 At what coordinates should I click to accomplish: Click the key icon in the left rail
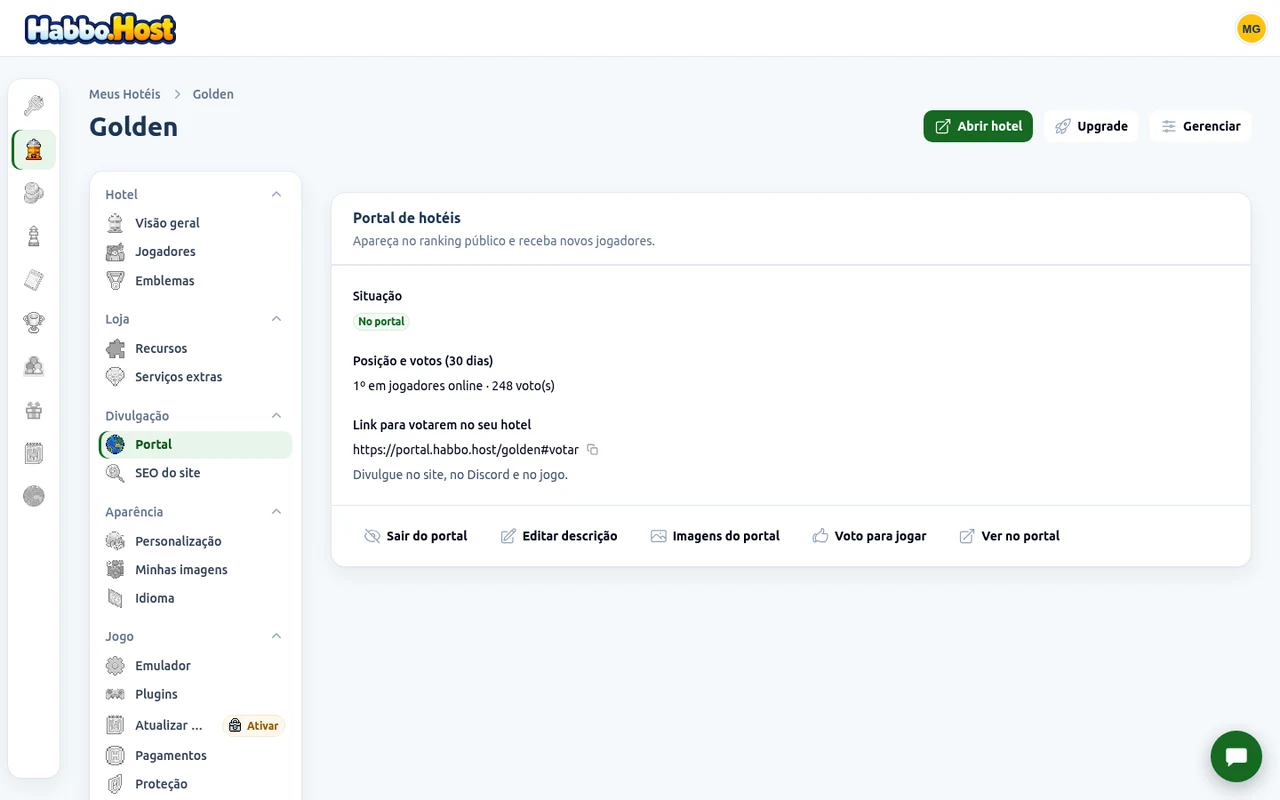34,106
